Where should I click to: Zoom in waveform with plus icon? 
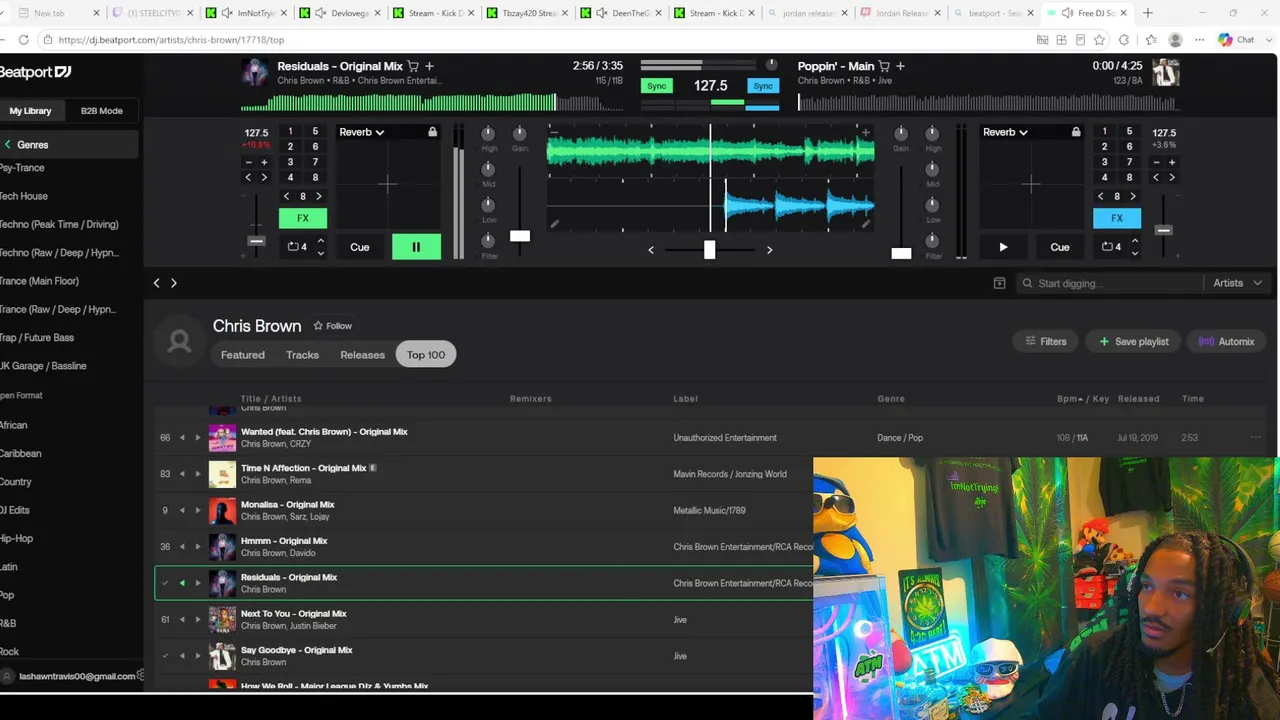866,132
